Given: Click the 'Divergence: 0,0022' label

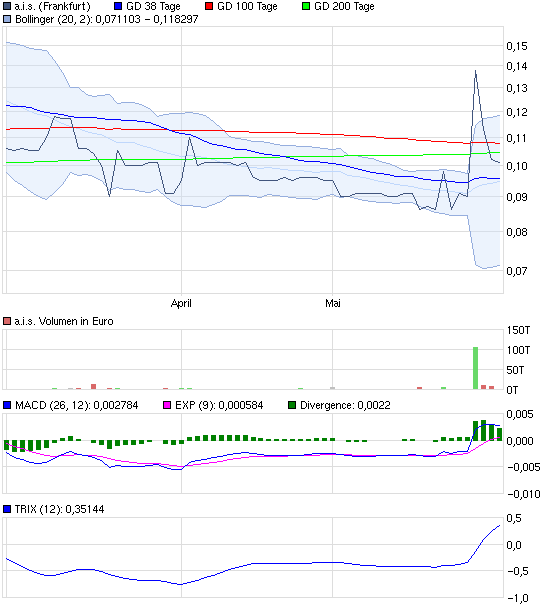Looking at the screenshot, I should click(345, 405).
